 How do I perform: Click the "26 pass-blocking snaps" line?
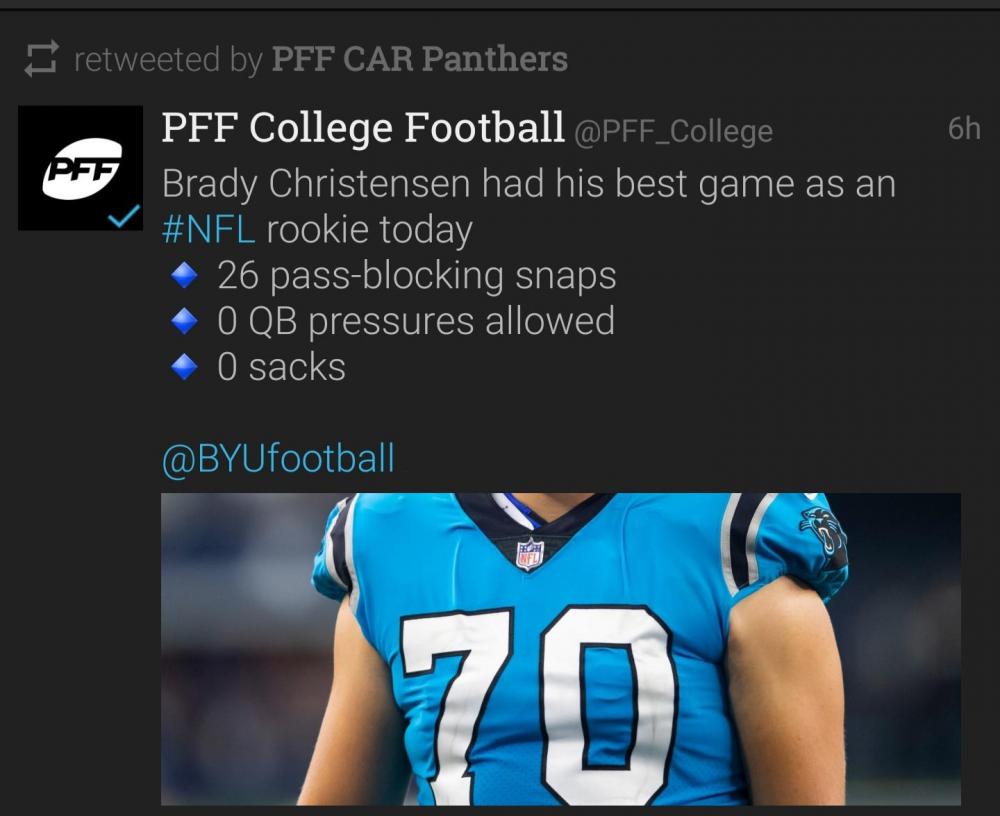click(416, 275)
